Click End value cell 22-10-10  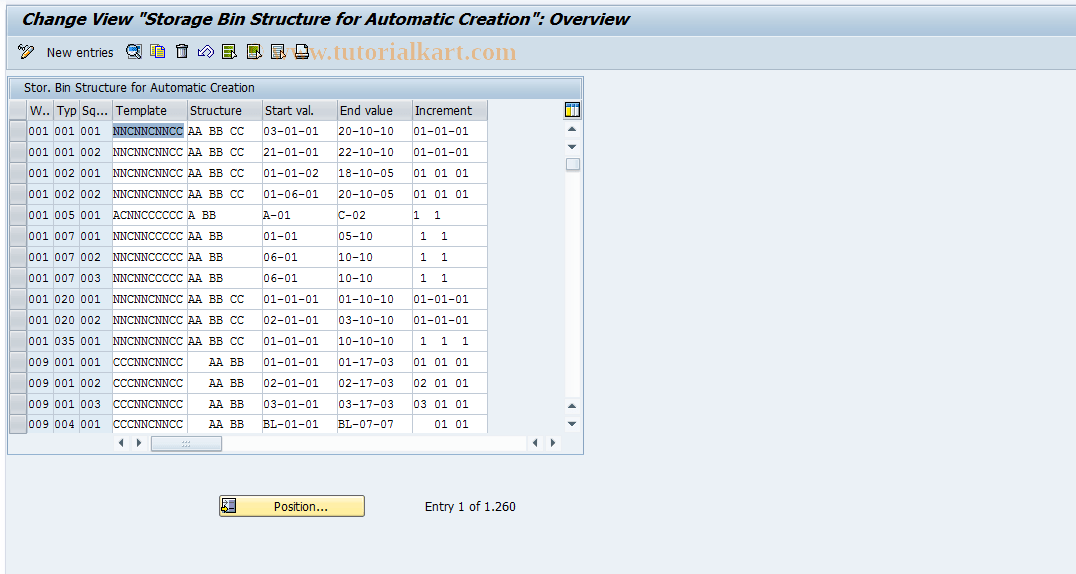[x=375, y=152]
